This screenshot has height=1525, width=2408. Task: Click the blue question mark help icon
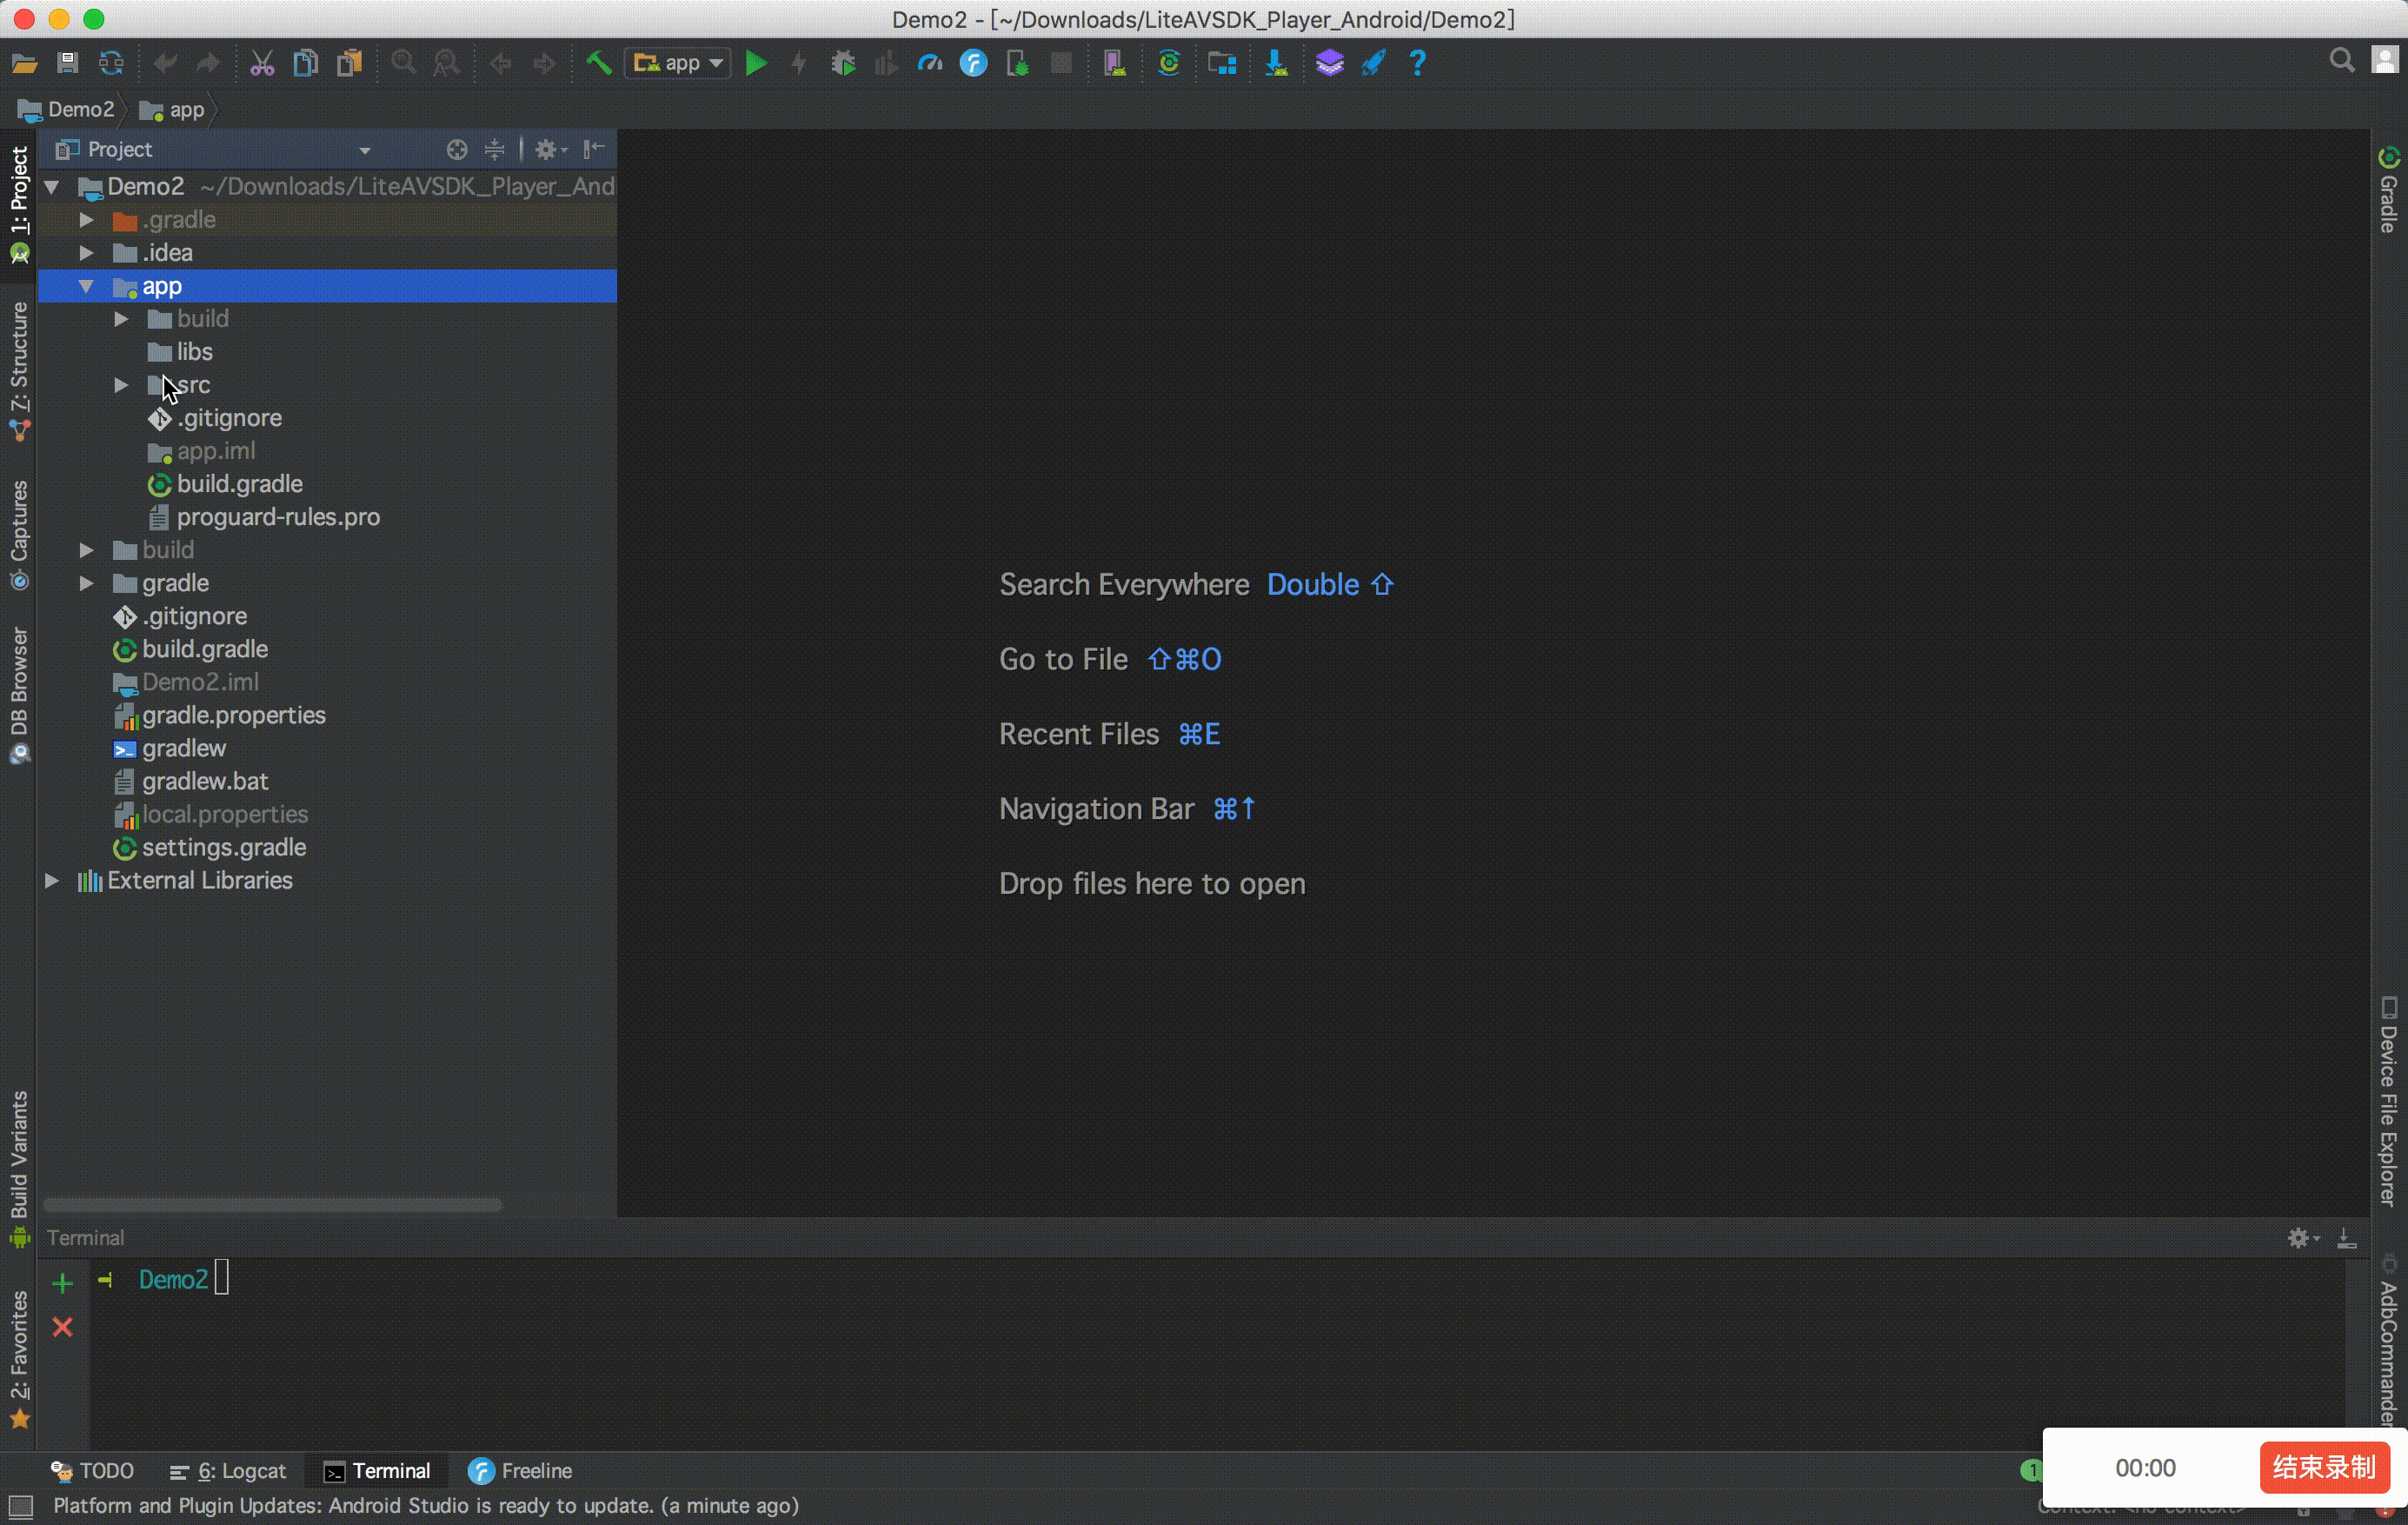click(1417, 64)
